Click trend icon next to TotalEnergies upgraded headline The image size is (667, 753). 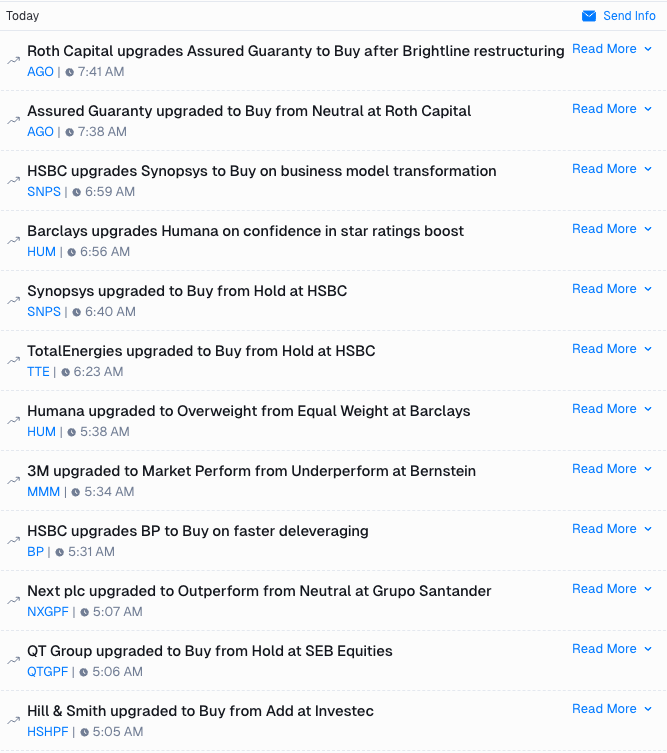coord(13,361)
